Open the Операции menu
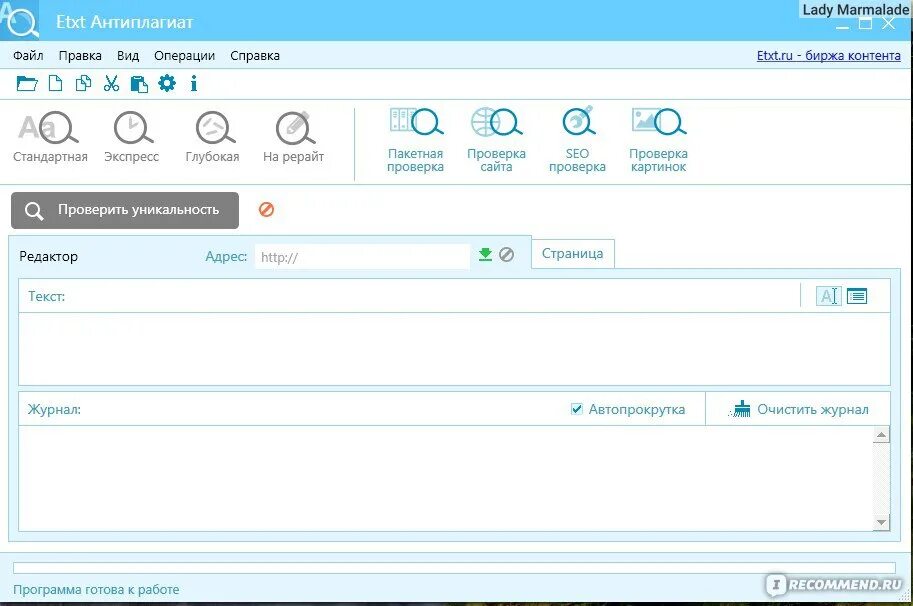This screenshot has height=606, width=913. tap(185, 56)
